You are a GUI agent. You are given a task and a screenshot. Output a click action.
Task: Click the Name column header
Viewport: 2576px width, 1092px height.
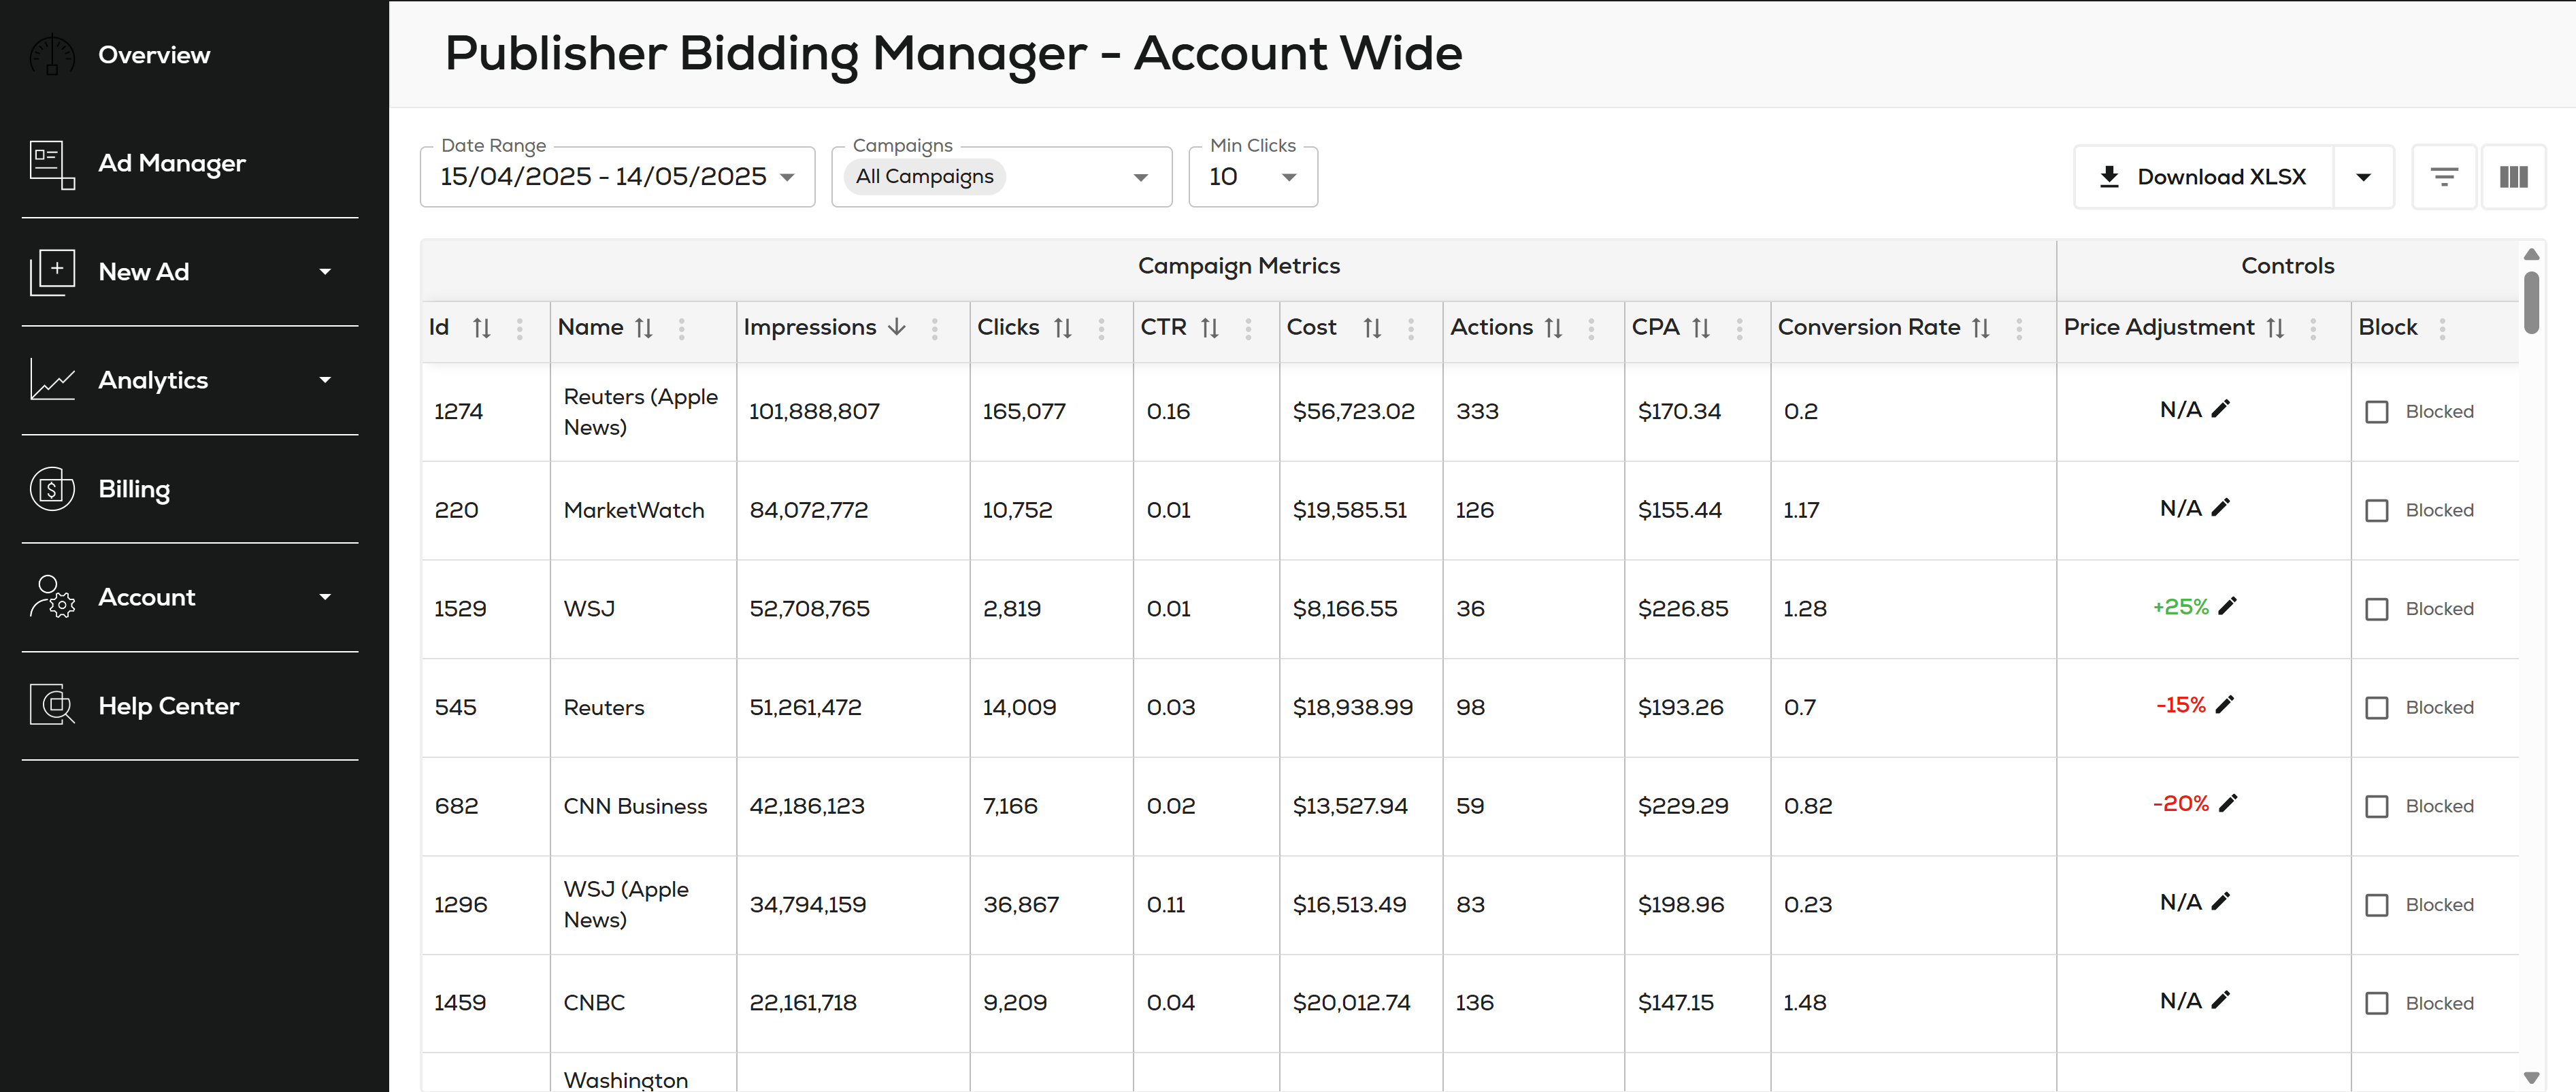[590, 327]
